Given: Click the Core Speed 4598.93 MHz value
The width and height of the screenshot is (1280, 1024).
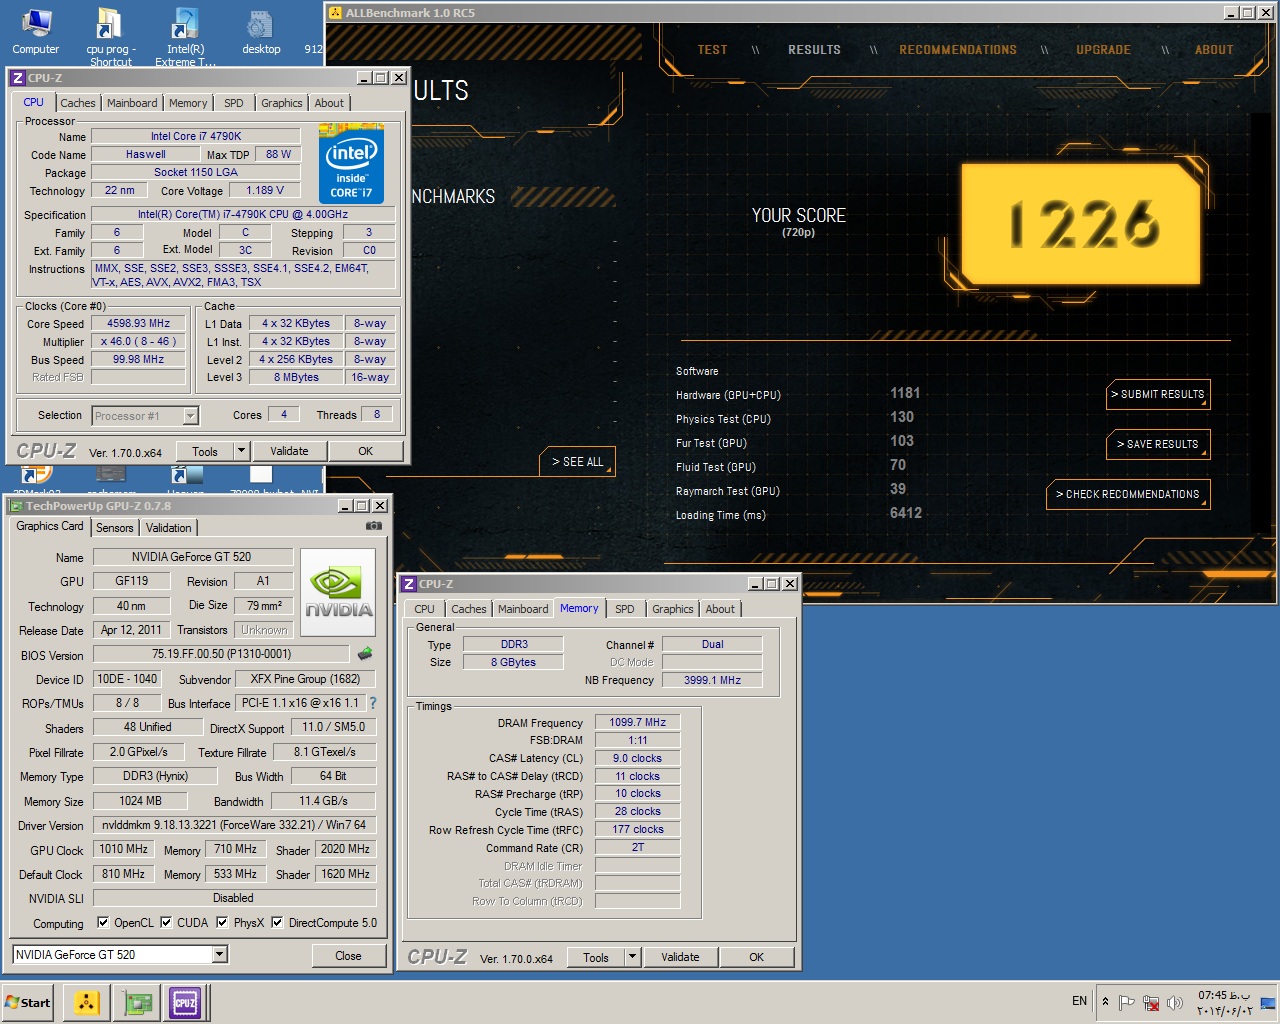Looking at the screenshot, I should (x=139, y=323).
